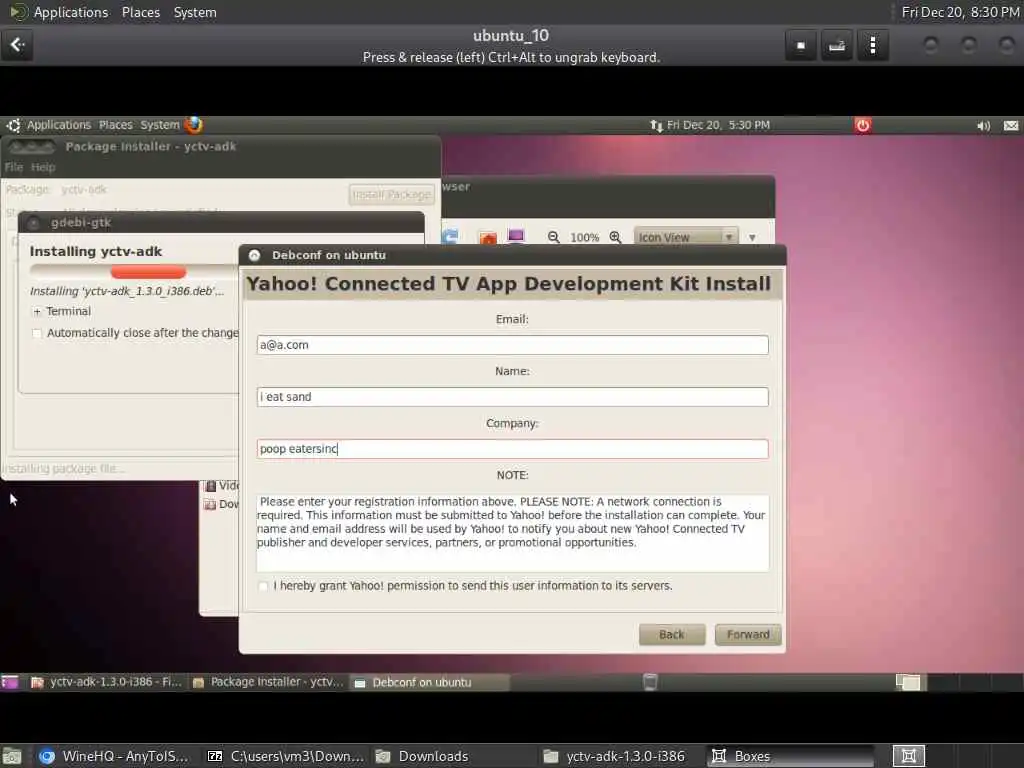Open the Boxes three-dot menu
Image resolution: width=1024 pixels, height=768 pixels.
point(872,45)
